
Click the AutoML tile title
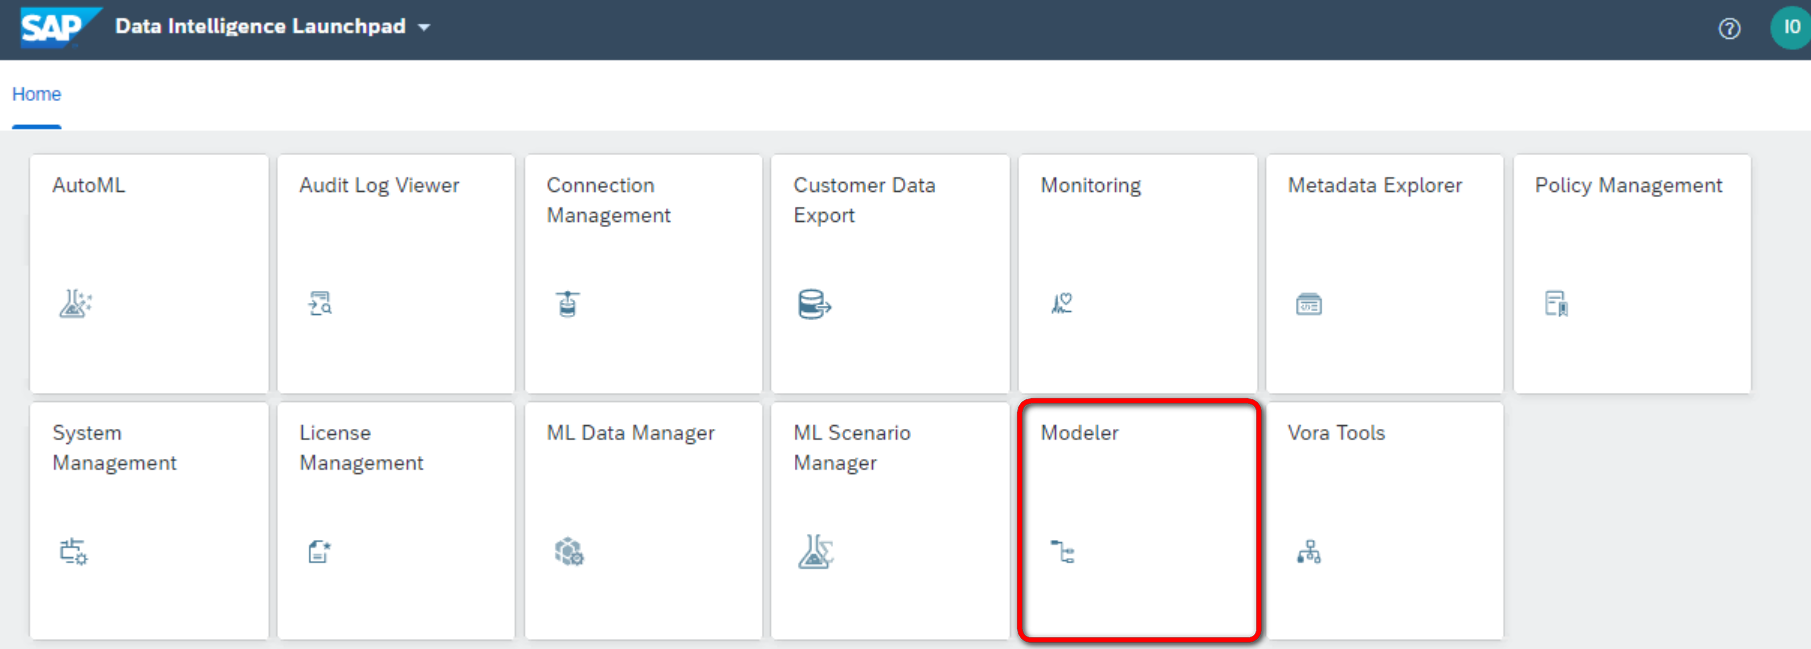(x=89, y=185)
